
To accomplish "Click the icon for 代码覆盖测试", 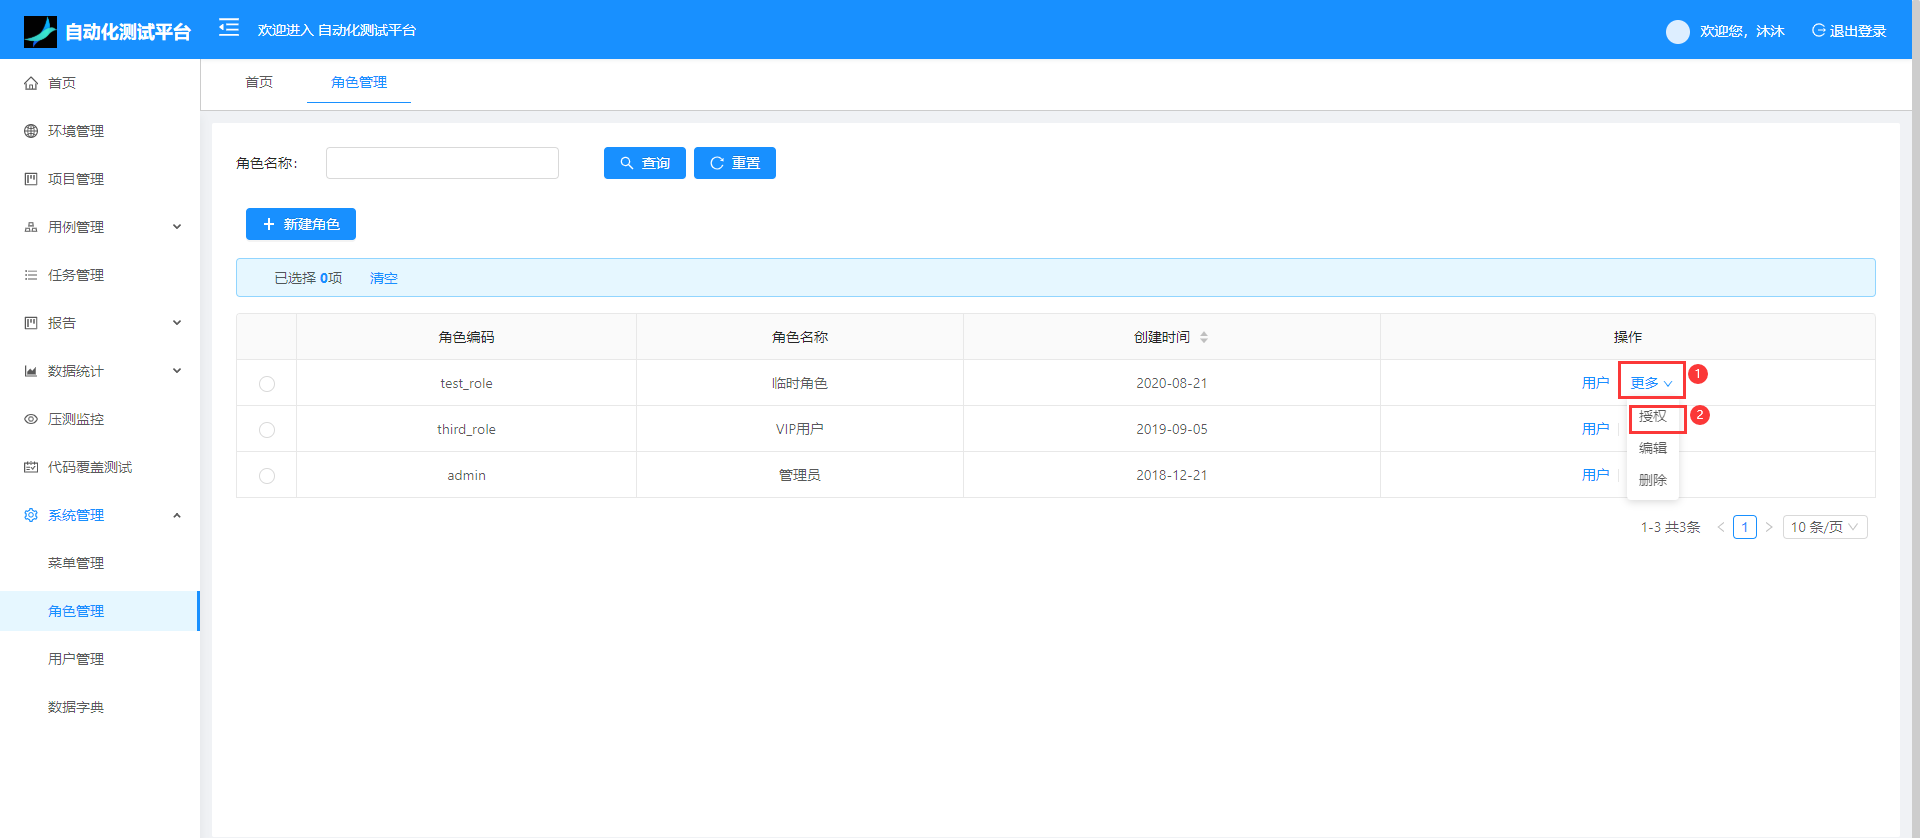I will (x=31, y=467).
